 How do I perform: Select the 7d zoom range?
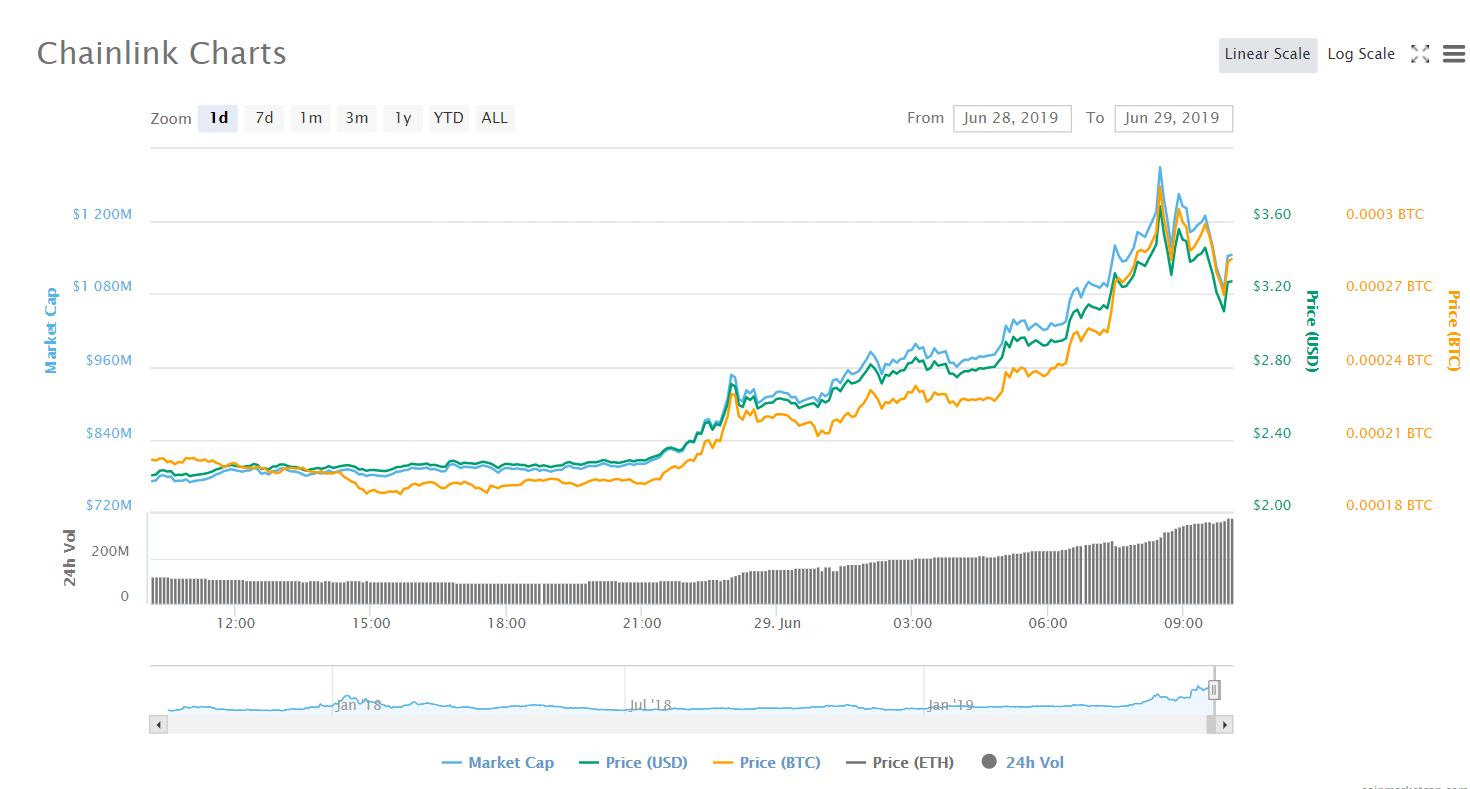pyautogui.click(x=264, y=118)
